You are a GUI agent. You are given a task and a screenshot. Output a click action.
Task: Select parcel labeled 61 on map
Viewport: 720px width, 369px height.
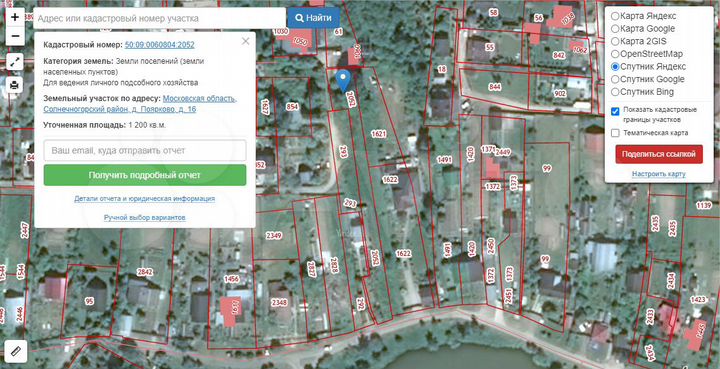(339, 32)
